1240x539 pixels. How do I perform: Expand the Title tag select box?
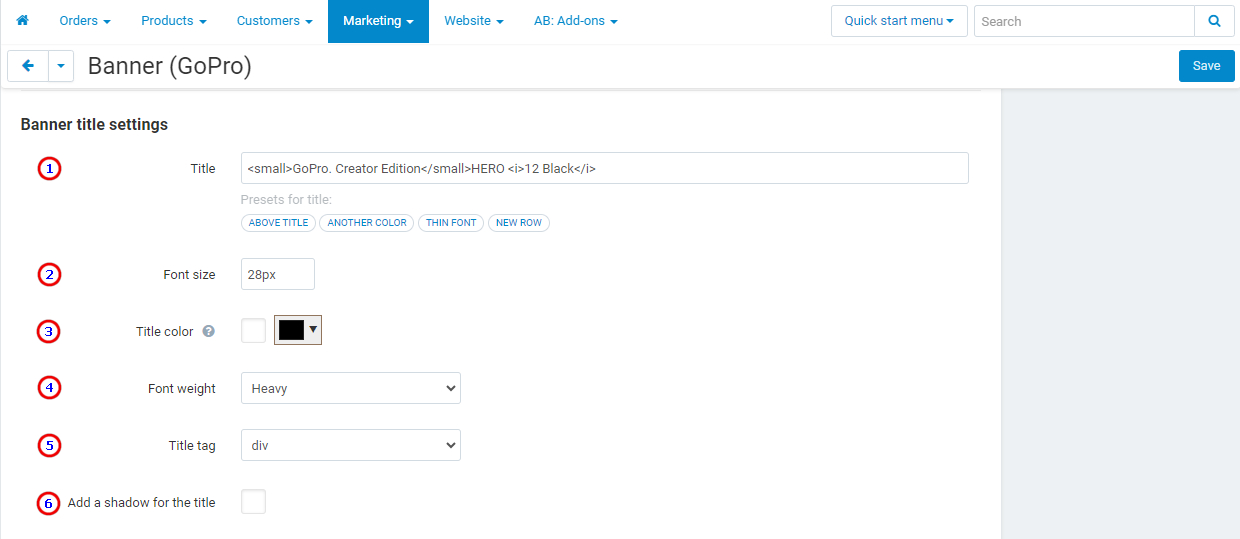(x=350, y=445)
